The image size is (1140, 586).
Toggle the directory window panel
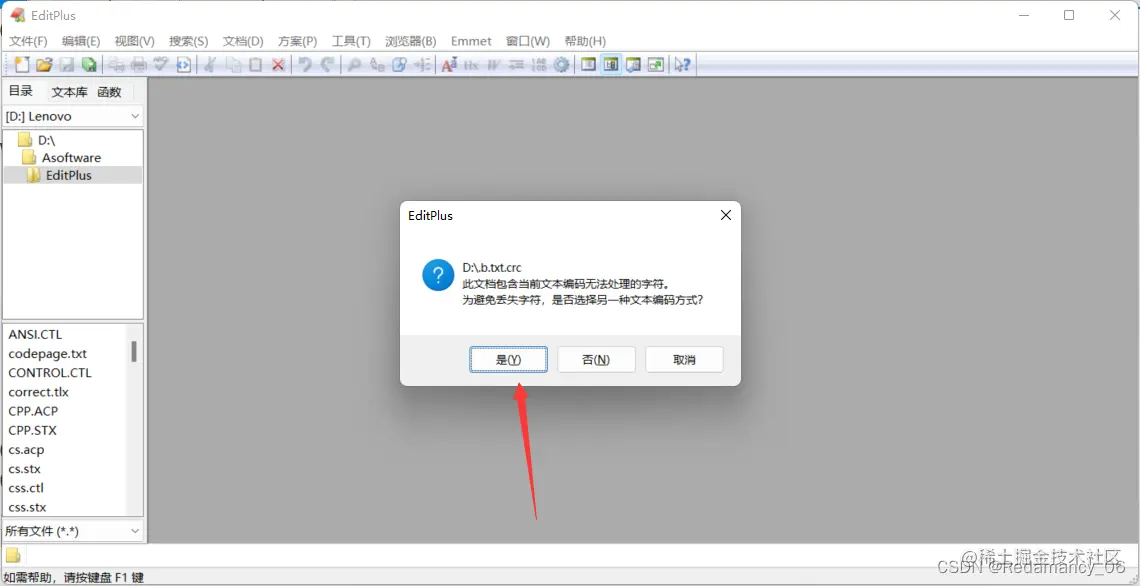pyautogui.click(x=588, y=64)
